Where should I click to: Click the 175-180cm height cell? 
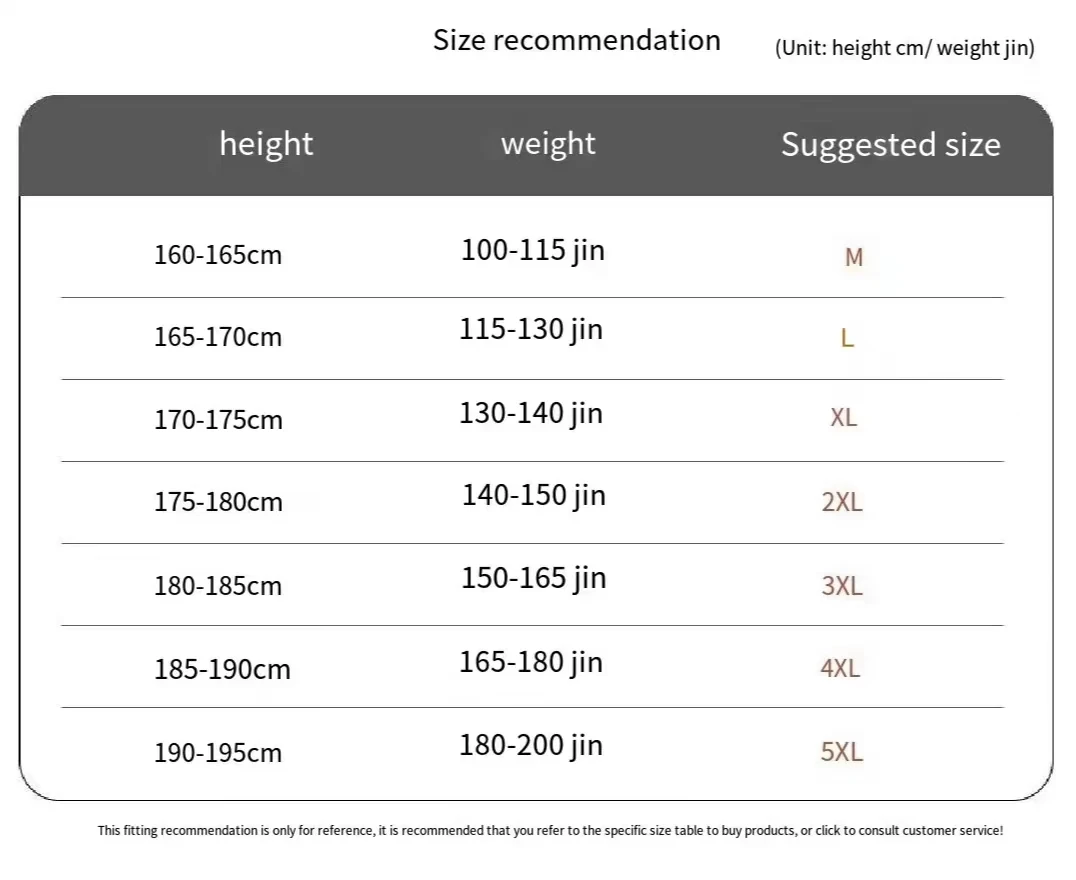218,502
